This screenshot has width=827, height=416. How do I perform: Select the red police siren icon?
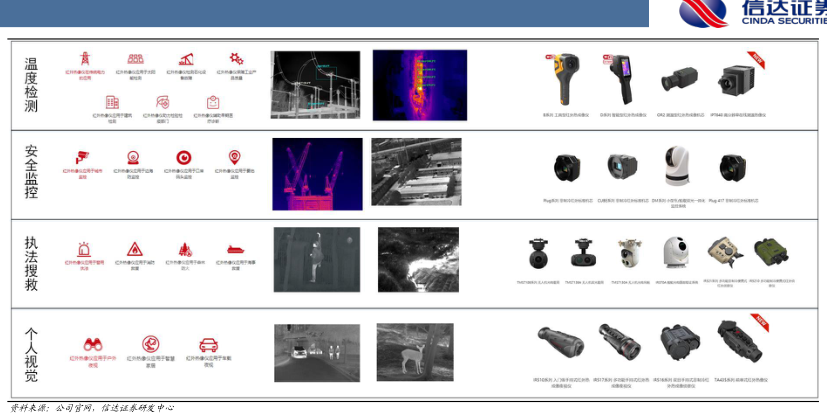coord(84,249)
